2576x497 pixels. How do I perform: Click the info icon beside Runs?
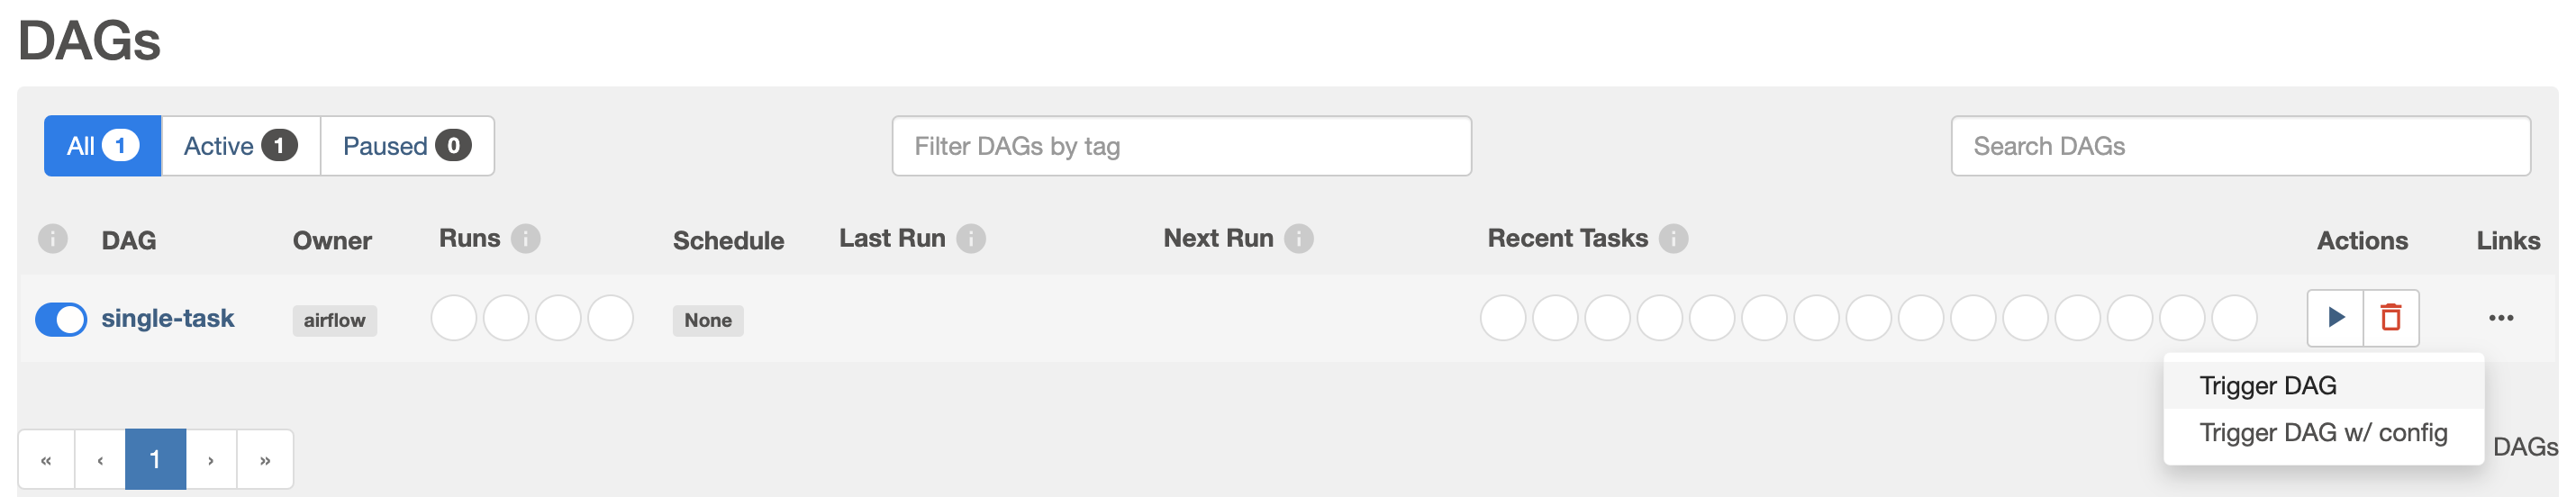(526, 239)
